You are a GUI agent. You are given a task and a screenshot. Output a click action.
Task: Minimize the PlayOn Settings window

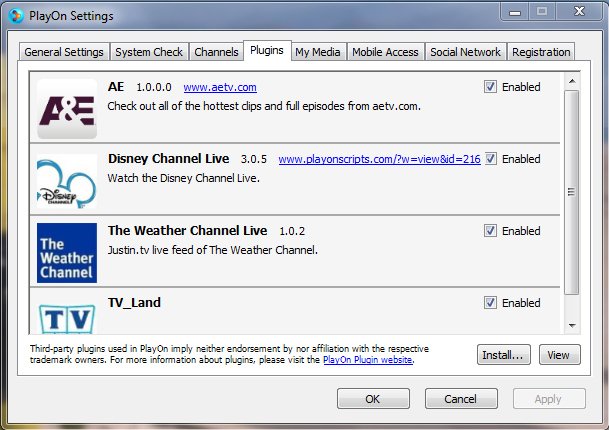[515, 12]
